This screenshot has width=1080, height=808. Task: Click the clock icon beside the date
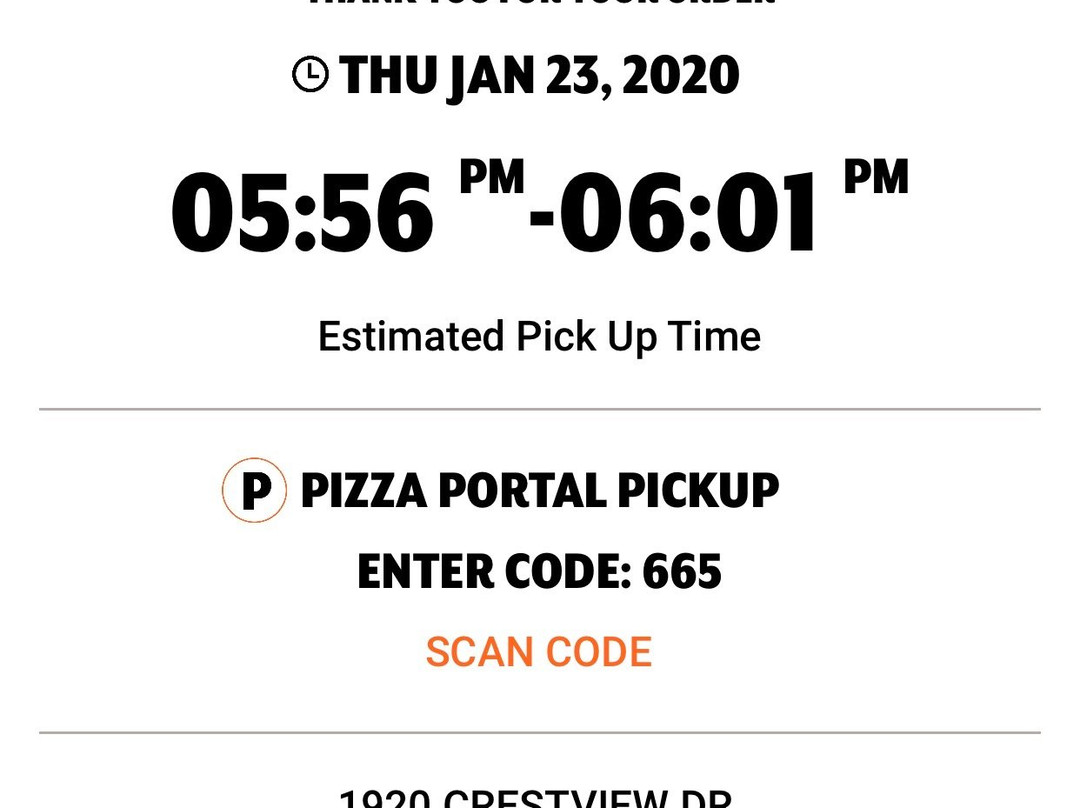pyautogui.click(x=310, y=74)
